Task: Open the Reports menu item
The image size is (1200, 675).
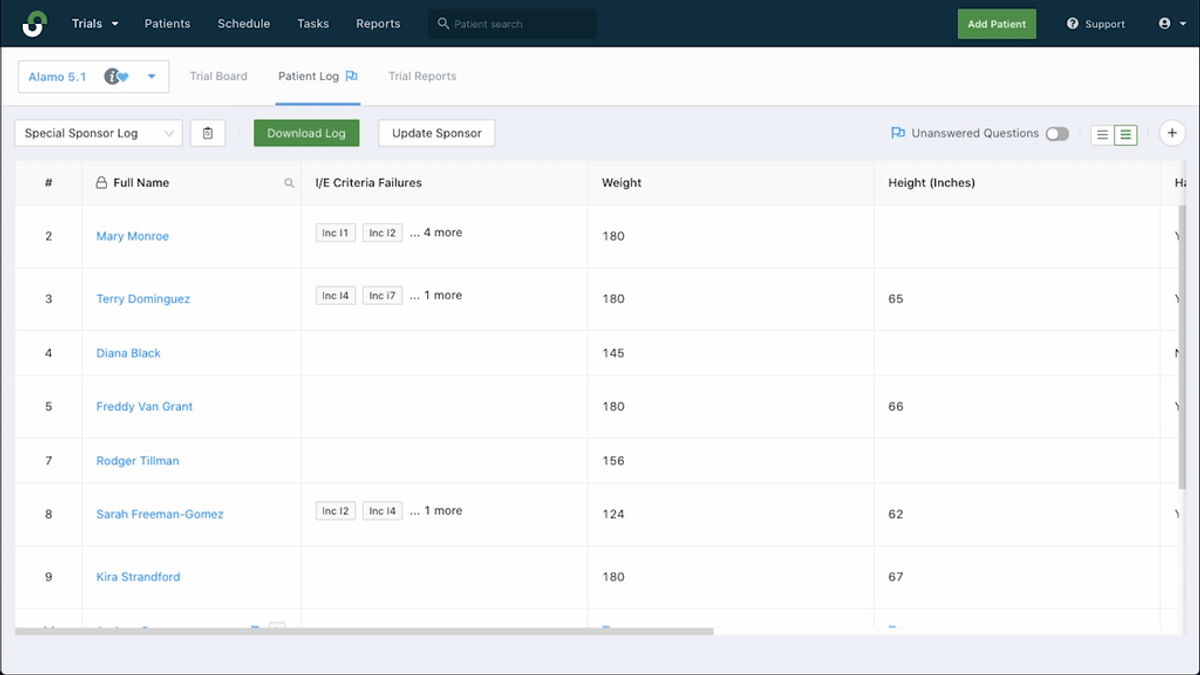Action: [x=378, y=24]
